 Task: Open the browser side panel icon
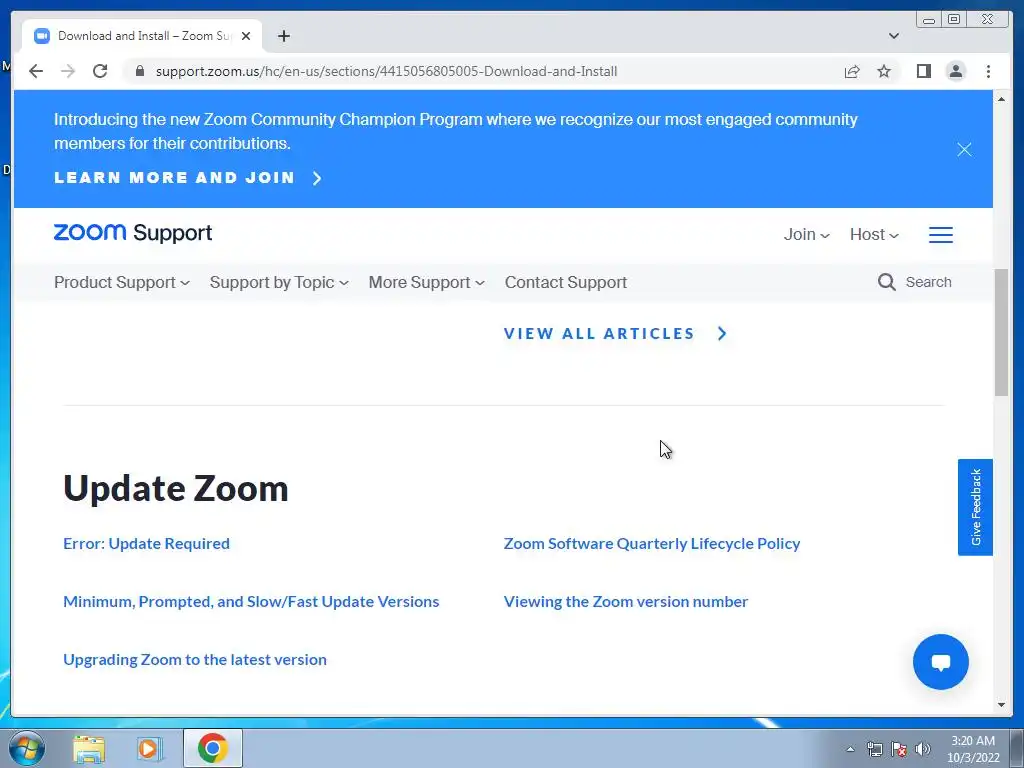point(923,71)
